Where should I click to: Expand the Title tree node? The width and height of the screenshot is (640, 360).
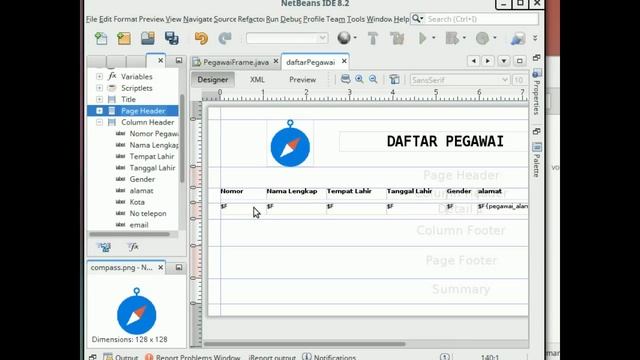pyautogui.click(x=99, y=99)
